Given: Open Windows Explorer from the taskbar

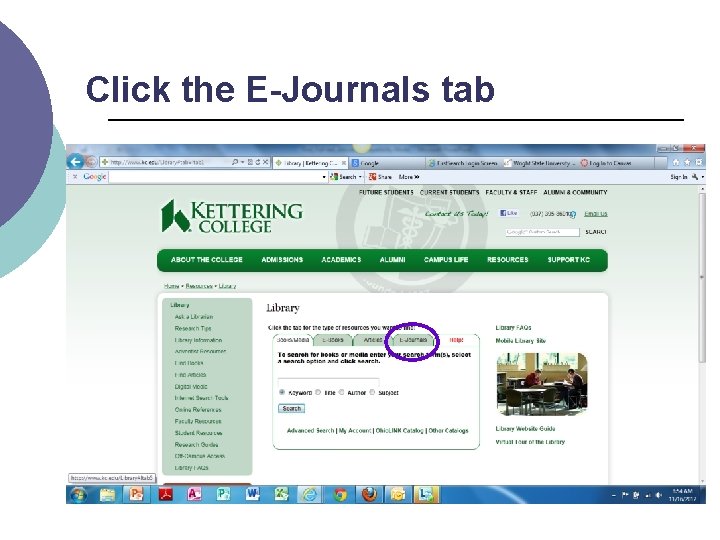Looking at the screenshot, I should point(107,495).
